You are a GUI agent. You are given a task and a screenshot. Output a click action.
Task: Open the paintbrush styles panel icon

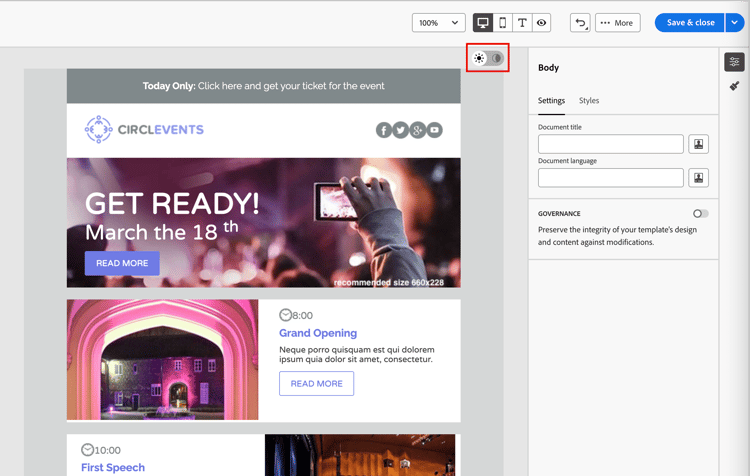(734, 87)
